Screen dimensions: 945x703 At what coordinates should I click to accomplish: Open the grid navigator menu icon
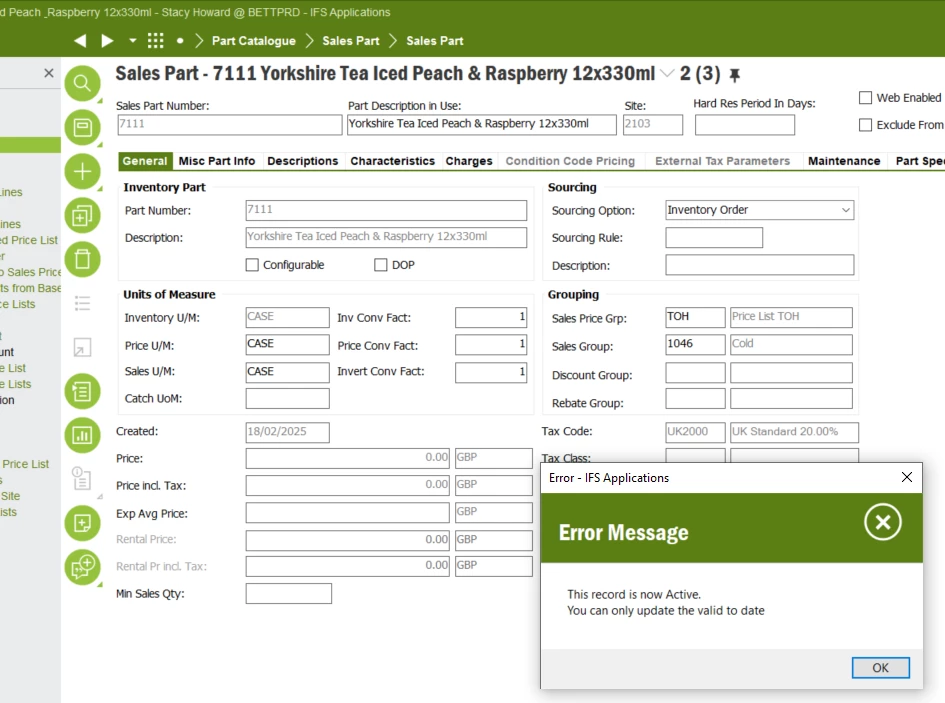click(155, 40)
